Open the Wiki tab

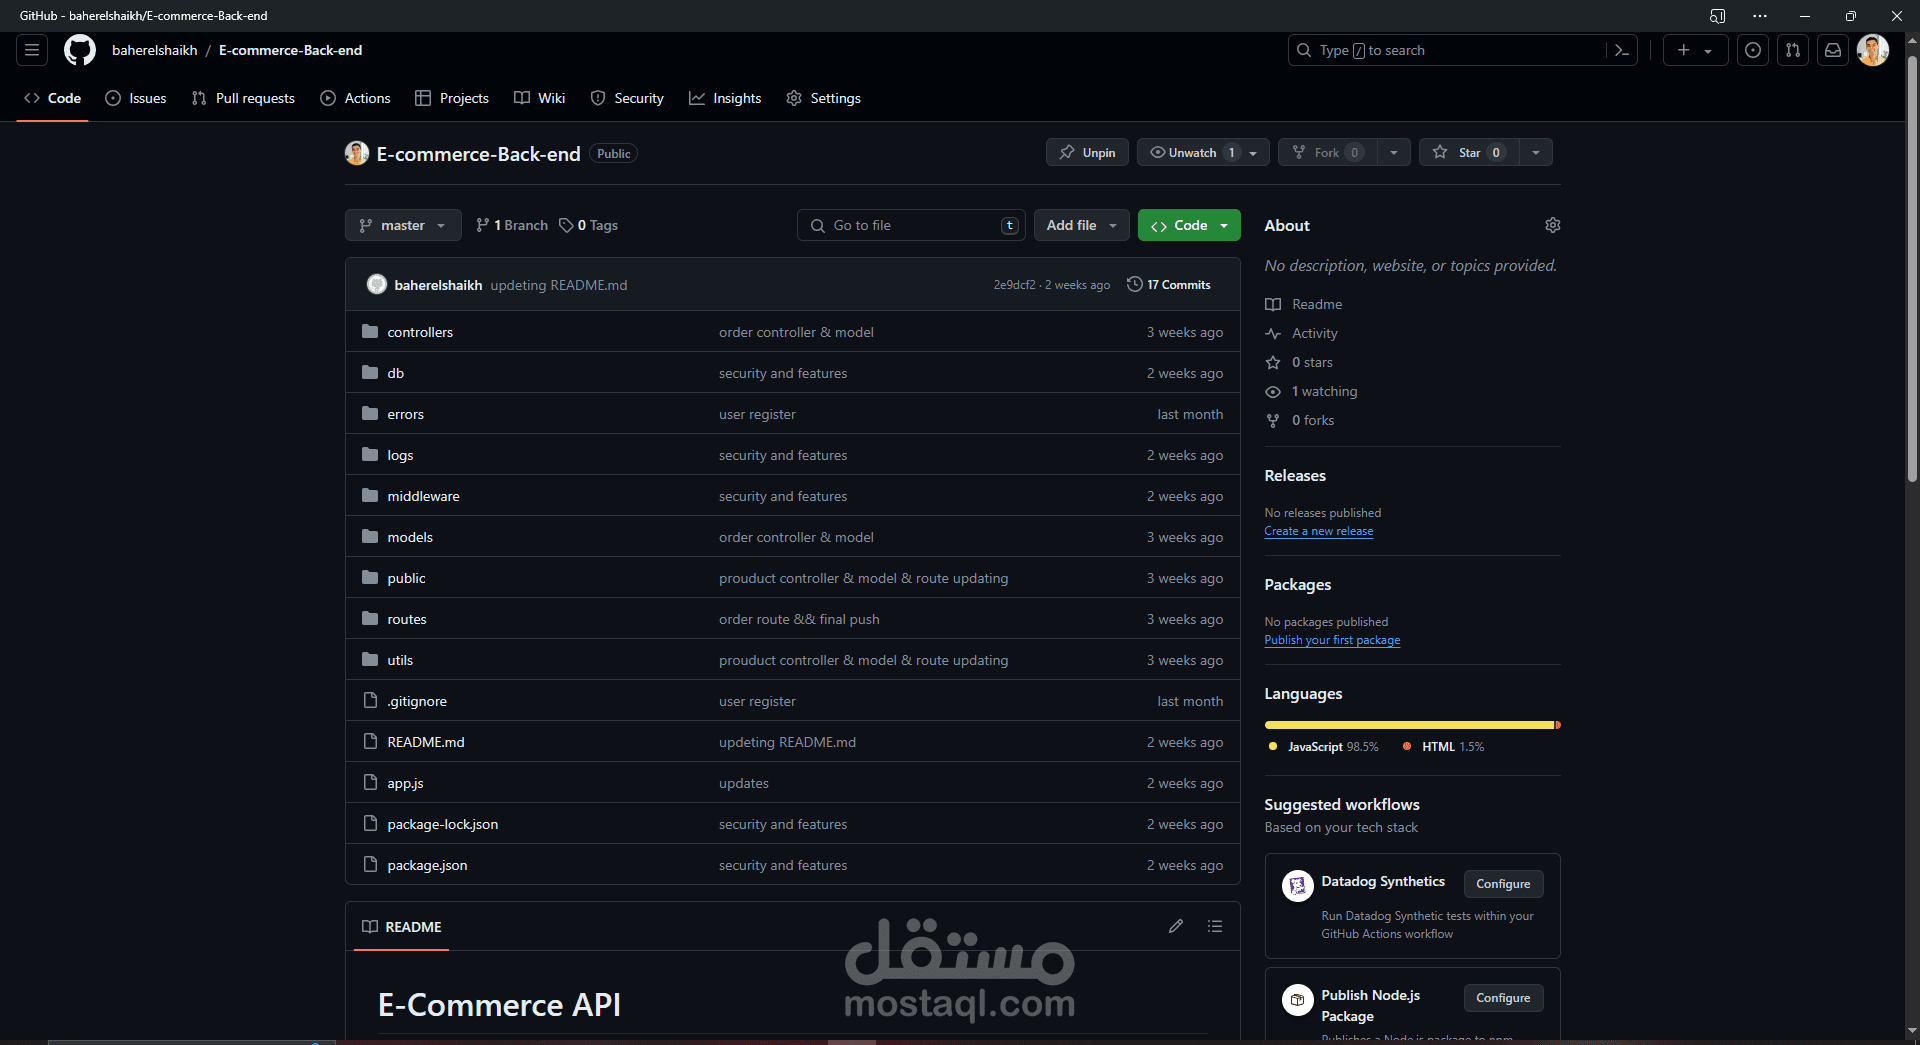click(540, 98)
